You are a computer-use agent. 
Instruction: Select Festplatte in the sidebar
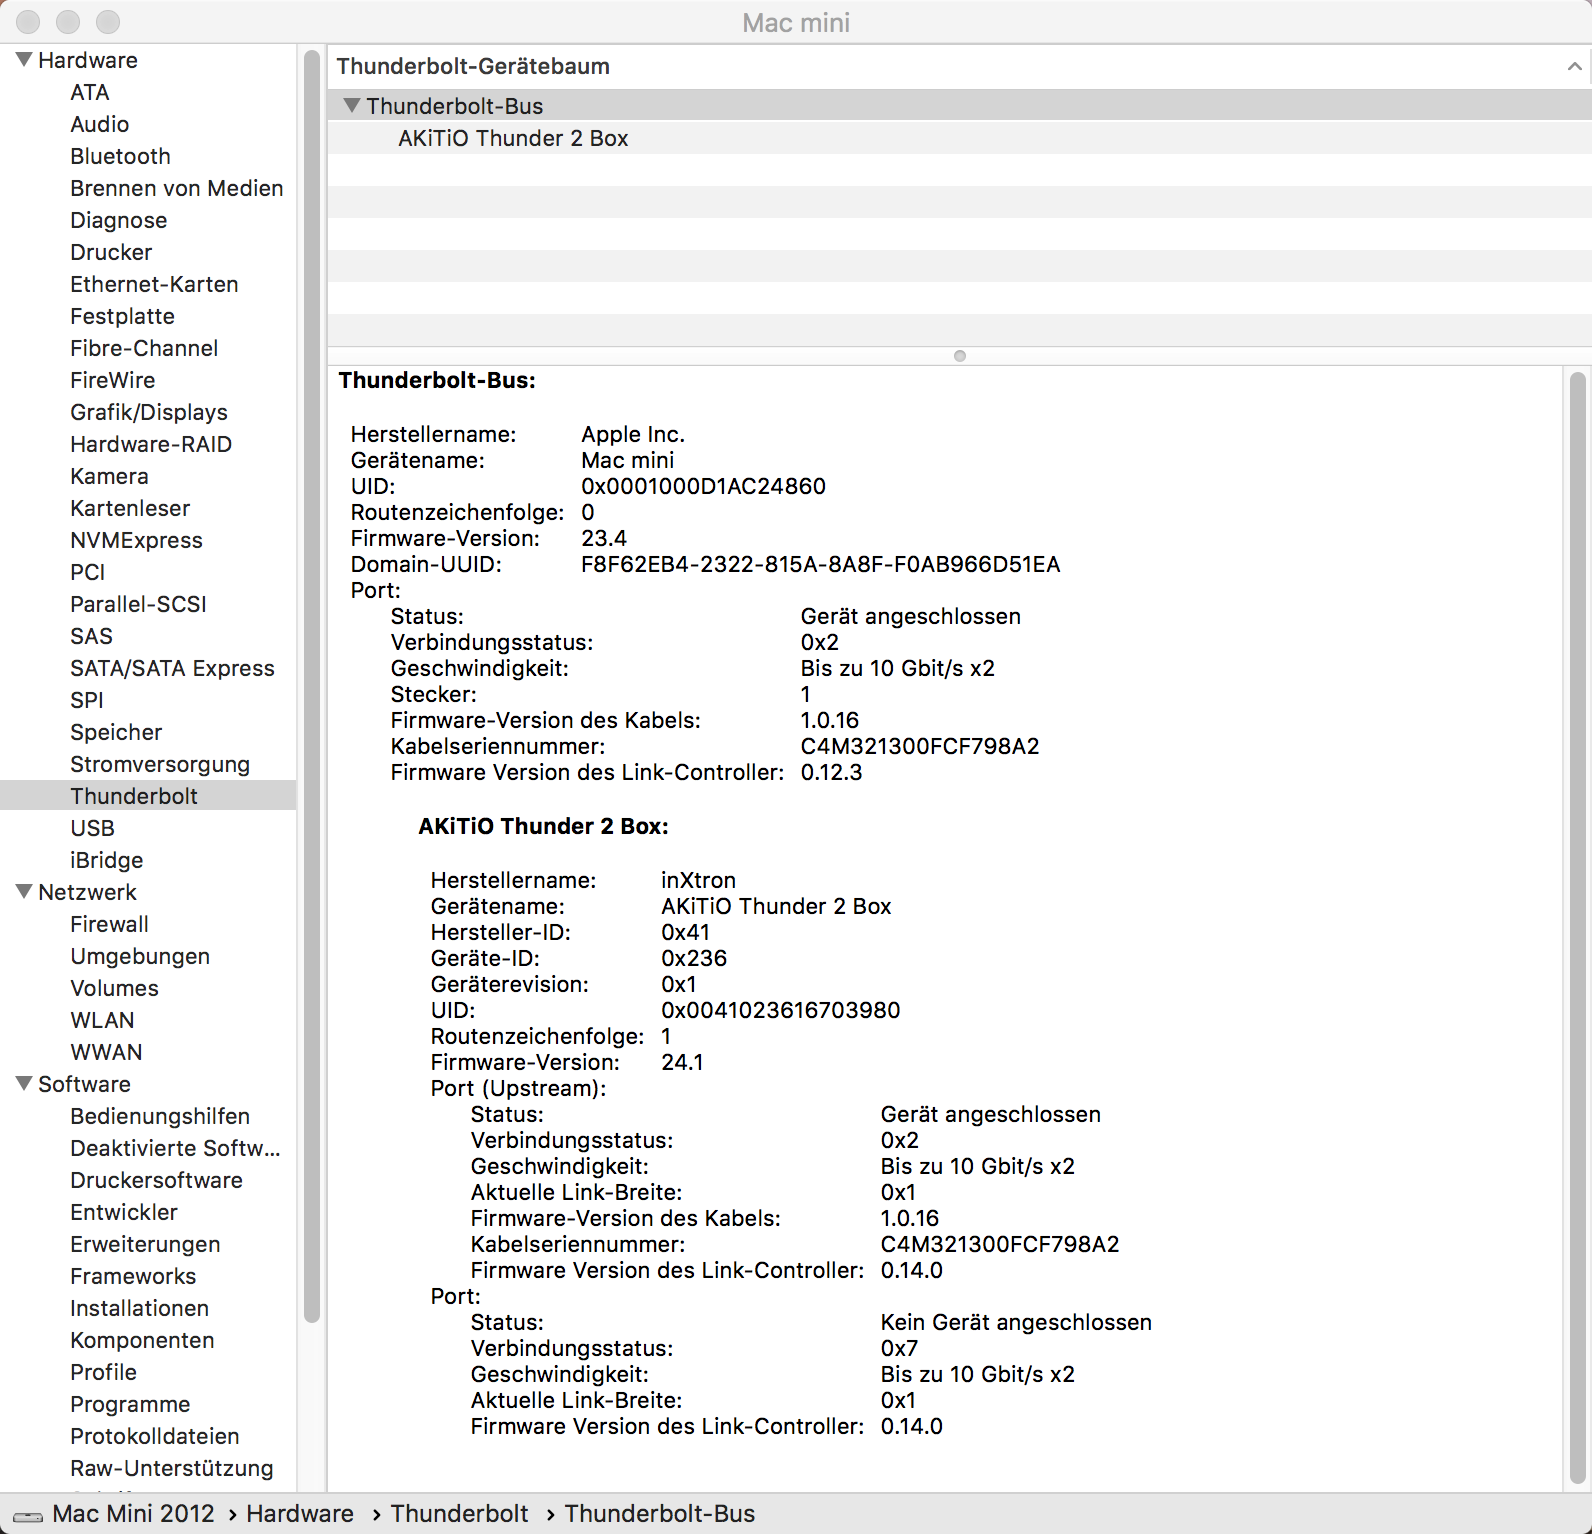122,316
